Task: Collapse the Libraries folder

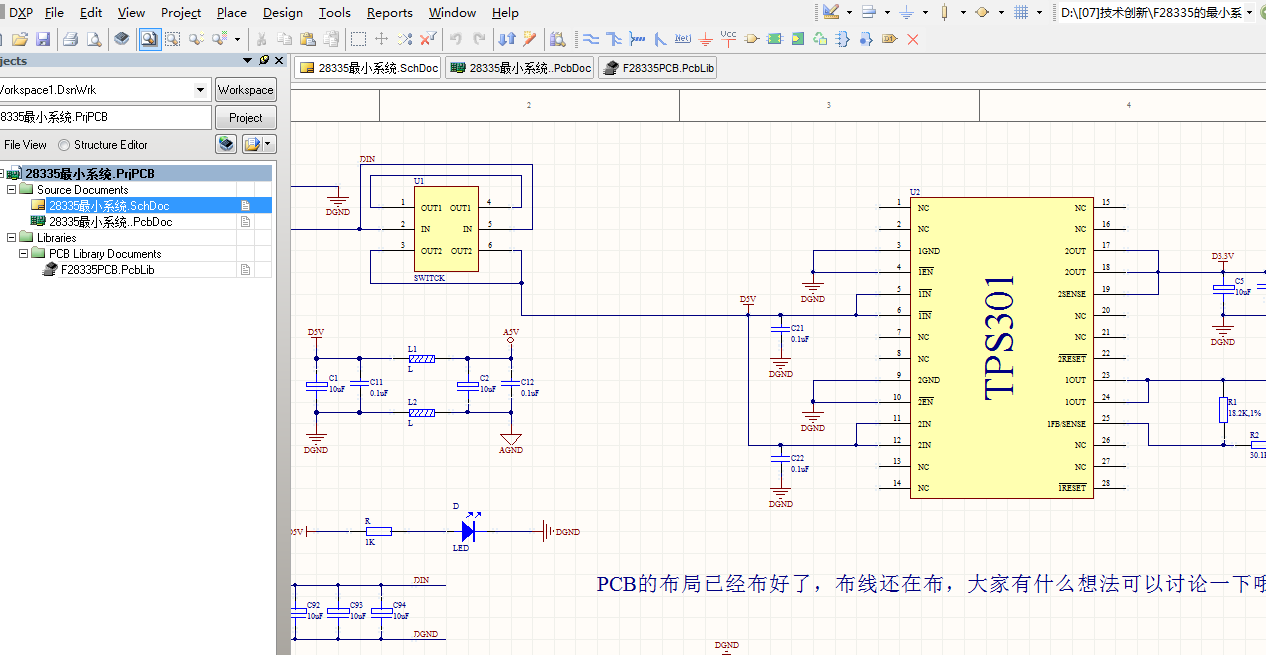Action: point(12,237)
